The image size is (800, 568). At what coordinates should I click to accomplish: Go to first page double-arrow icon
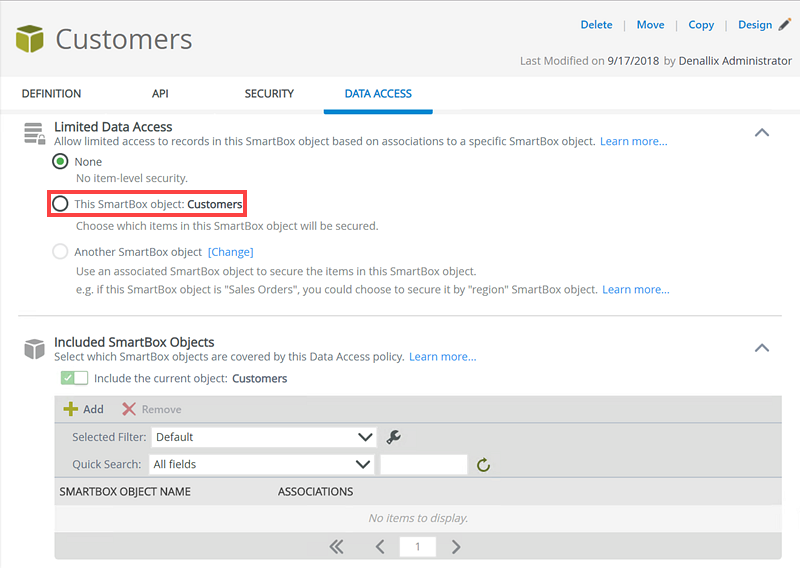[x=336, y=547]
